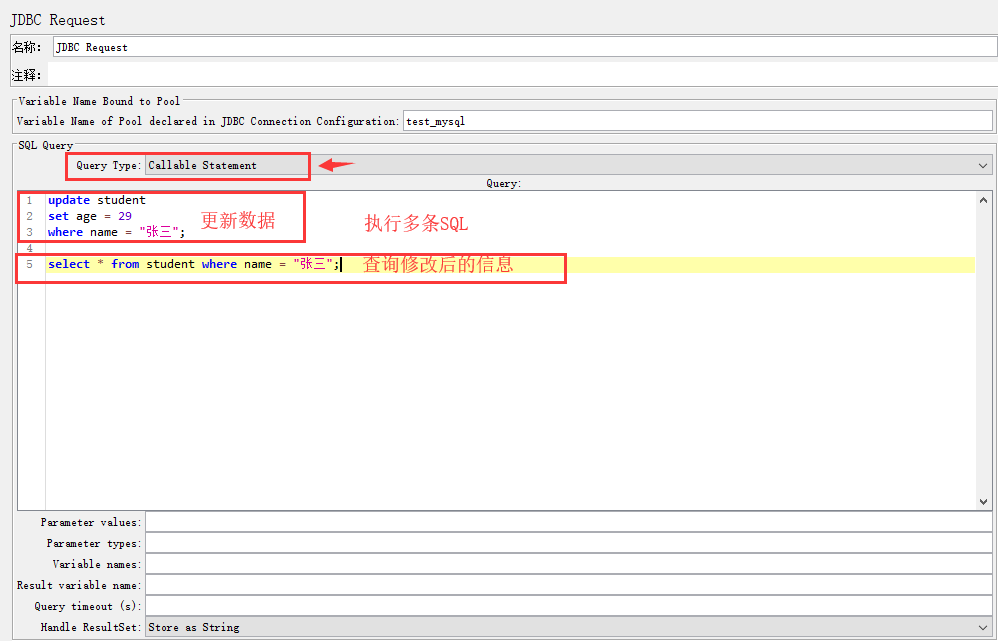Click the "where name" line of update query
This screenshot has width=998, height=641.
coord(115,232)
